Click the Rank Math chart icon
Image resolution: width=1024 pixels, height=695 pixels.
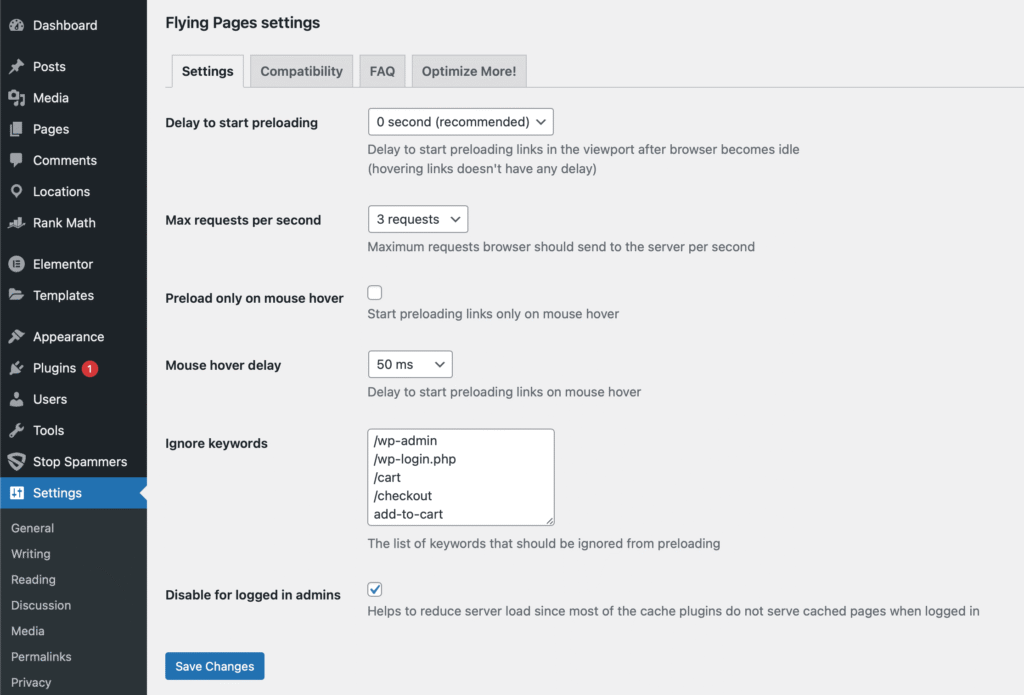coord(16,223)
